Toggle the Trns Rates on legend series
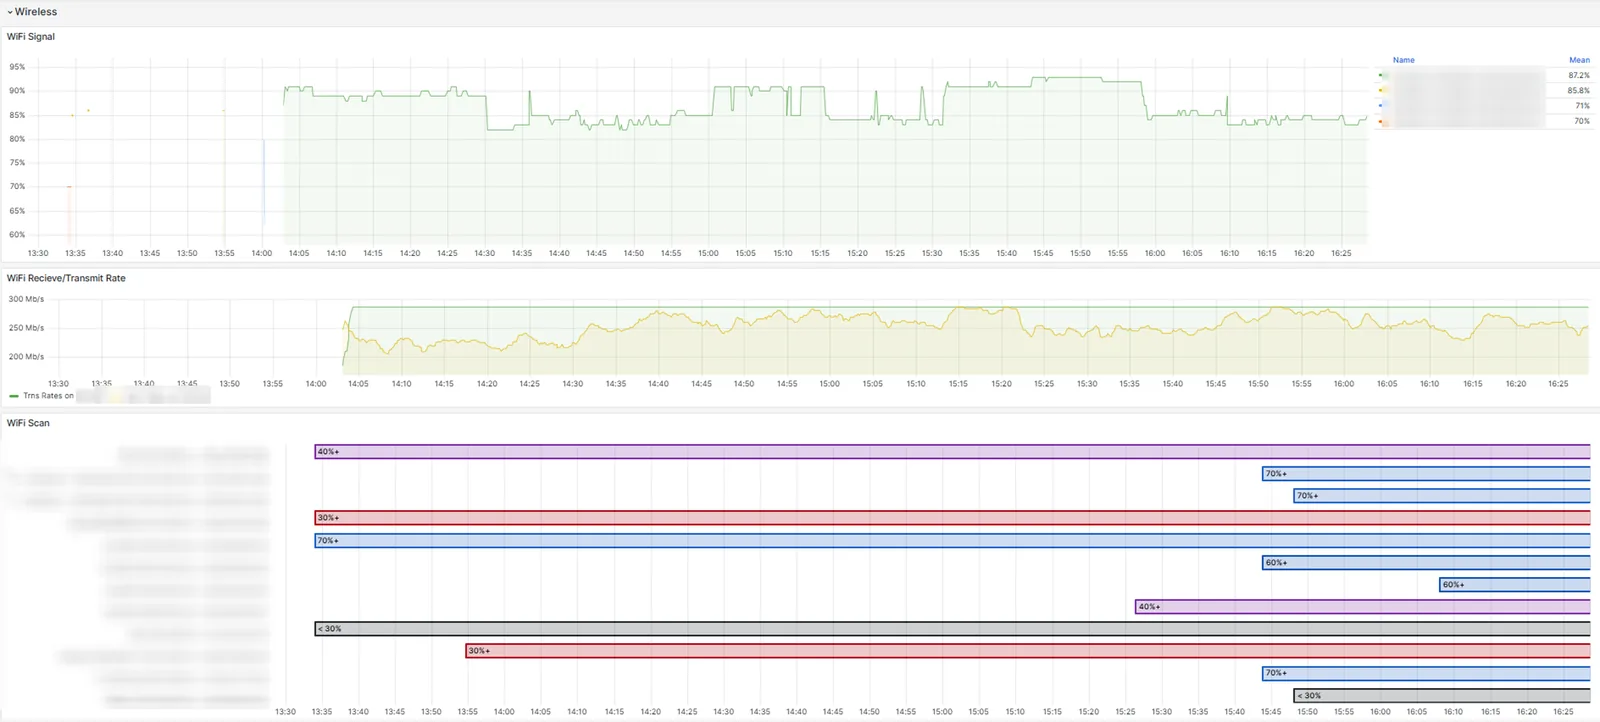This screenshot has height=722, width=1600. [48, 396]
